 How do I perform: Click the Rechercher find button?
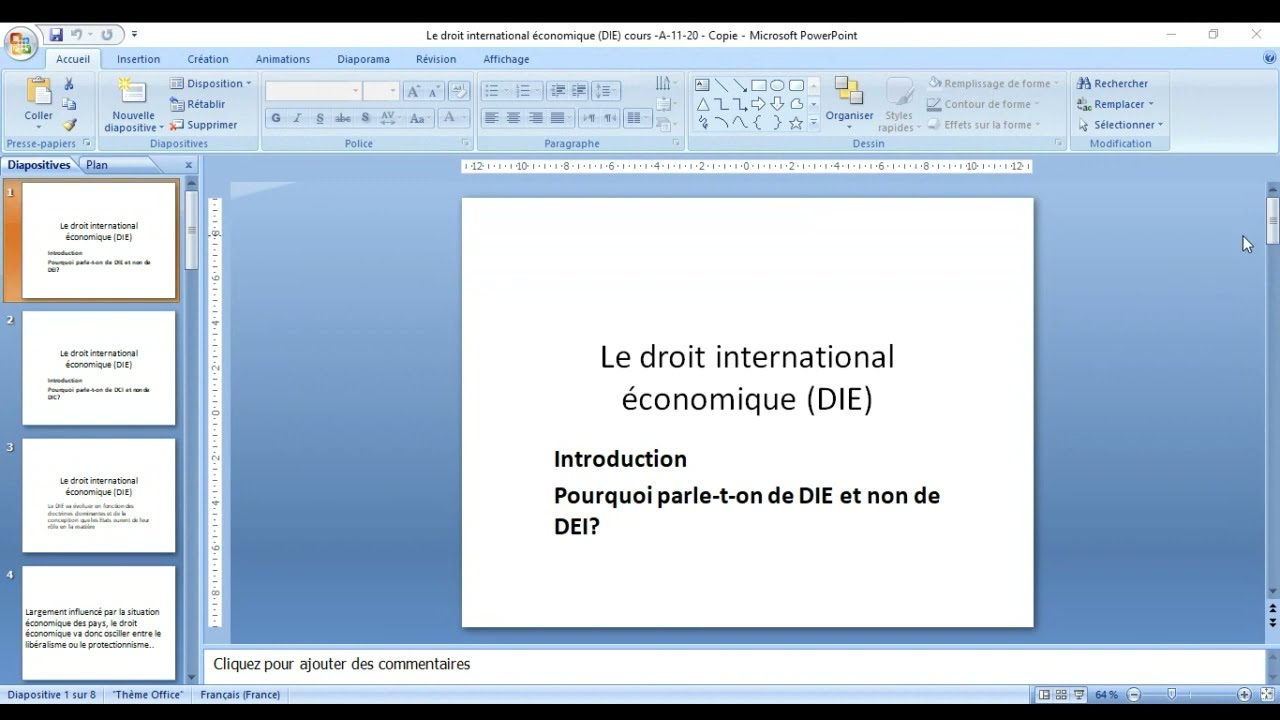pos(1112,84)
